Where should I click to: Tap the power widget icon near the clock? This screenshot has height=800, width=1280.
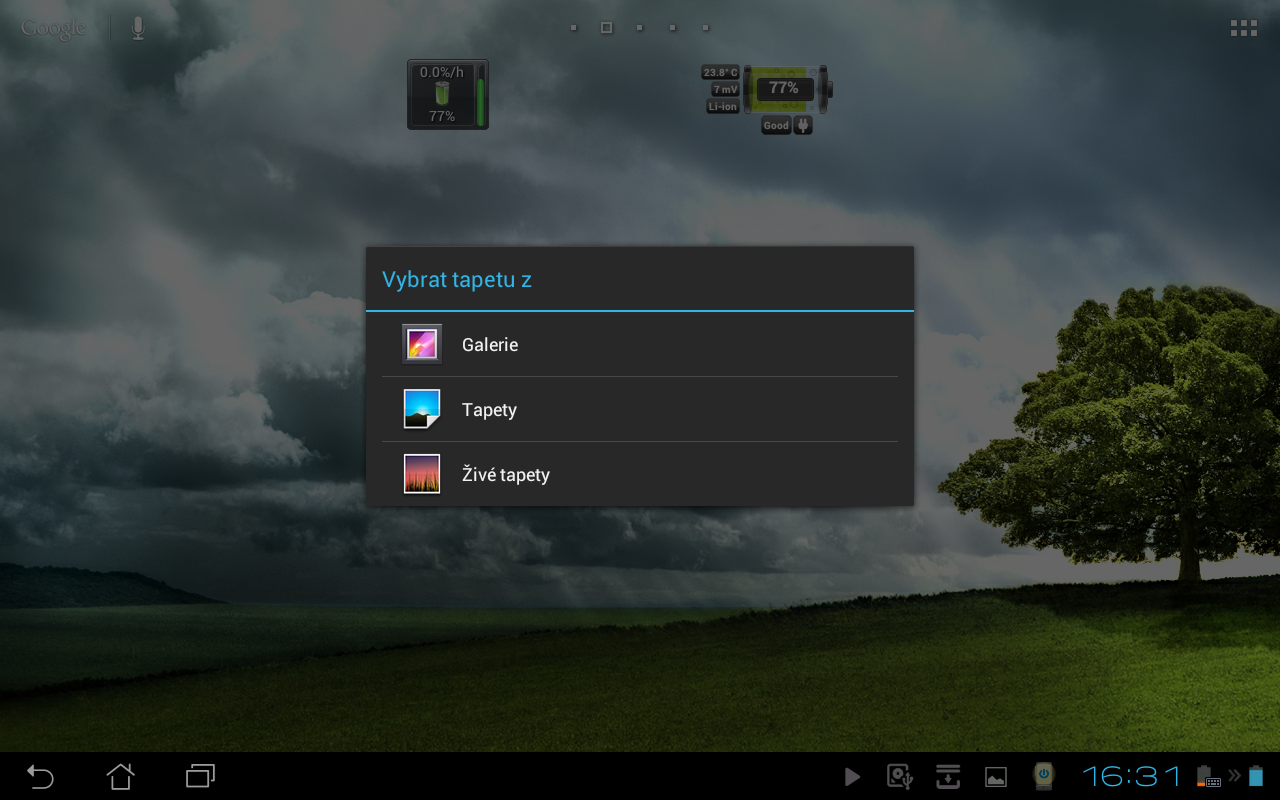pos(1043,776)
